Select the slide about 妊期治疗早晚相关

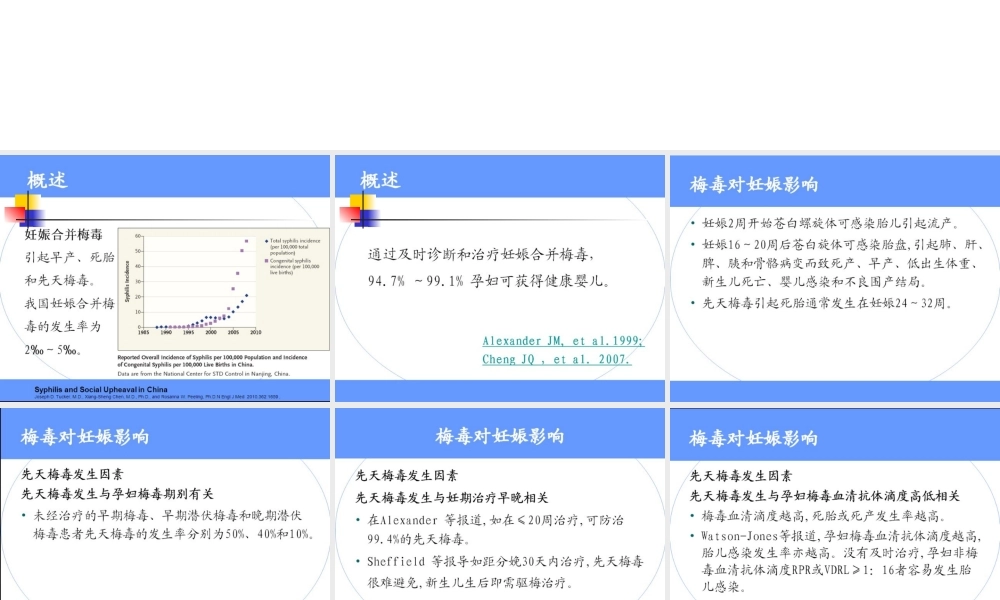499,504
